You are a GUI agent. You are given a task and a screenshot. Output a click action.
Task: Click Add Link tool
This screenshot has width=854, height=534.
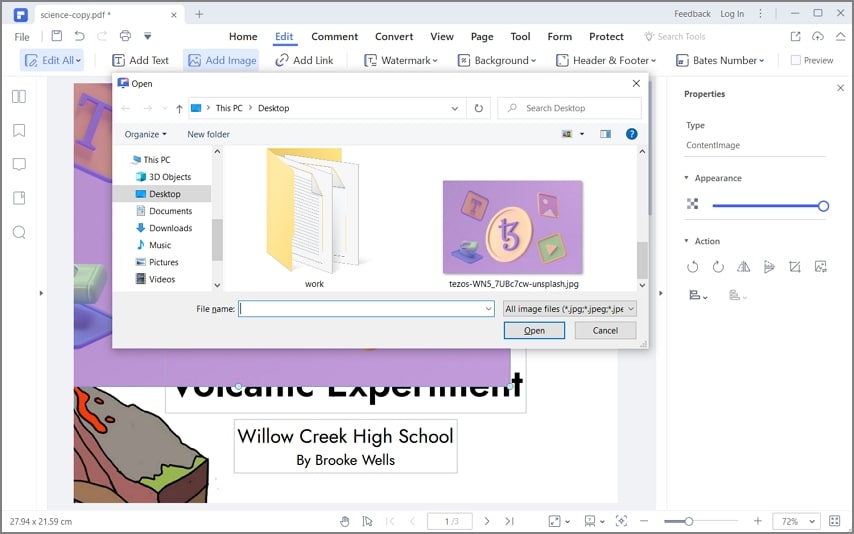point(304,60)
